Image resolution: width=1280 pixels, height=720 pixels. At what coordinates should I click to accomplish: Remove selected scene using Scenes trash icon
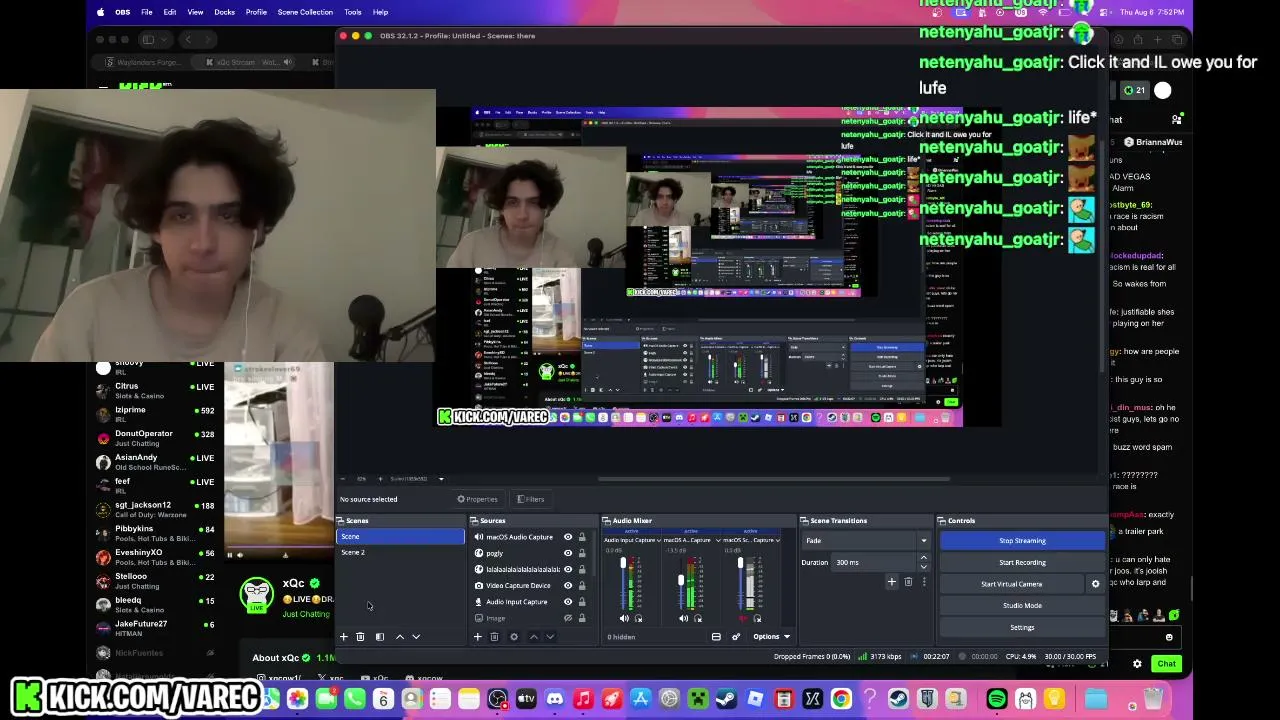[360, 637]
